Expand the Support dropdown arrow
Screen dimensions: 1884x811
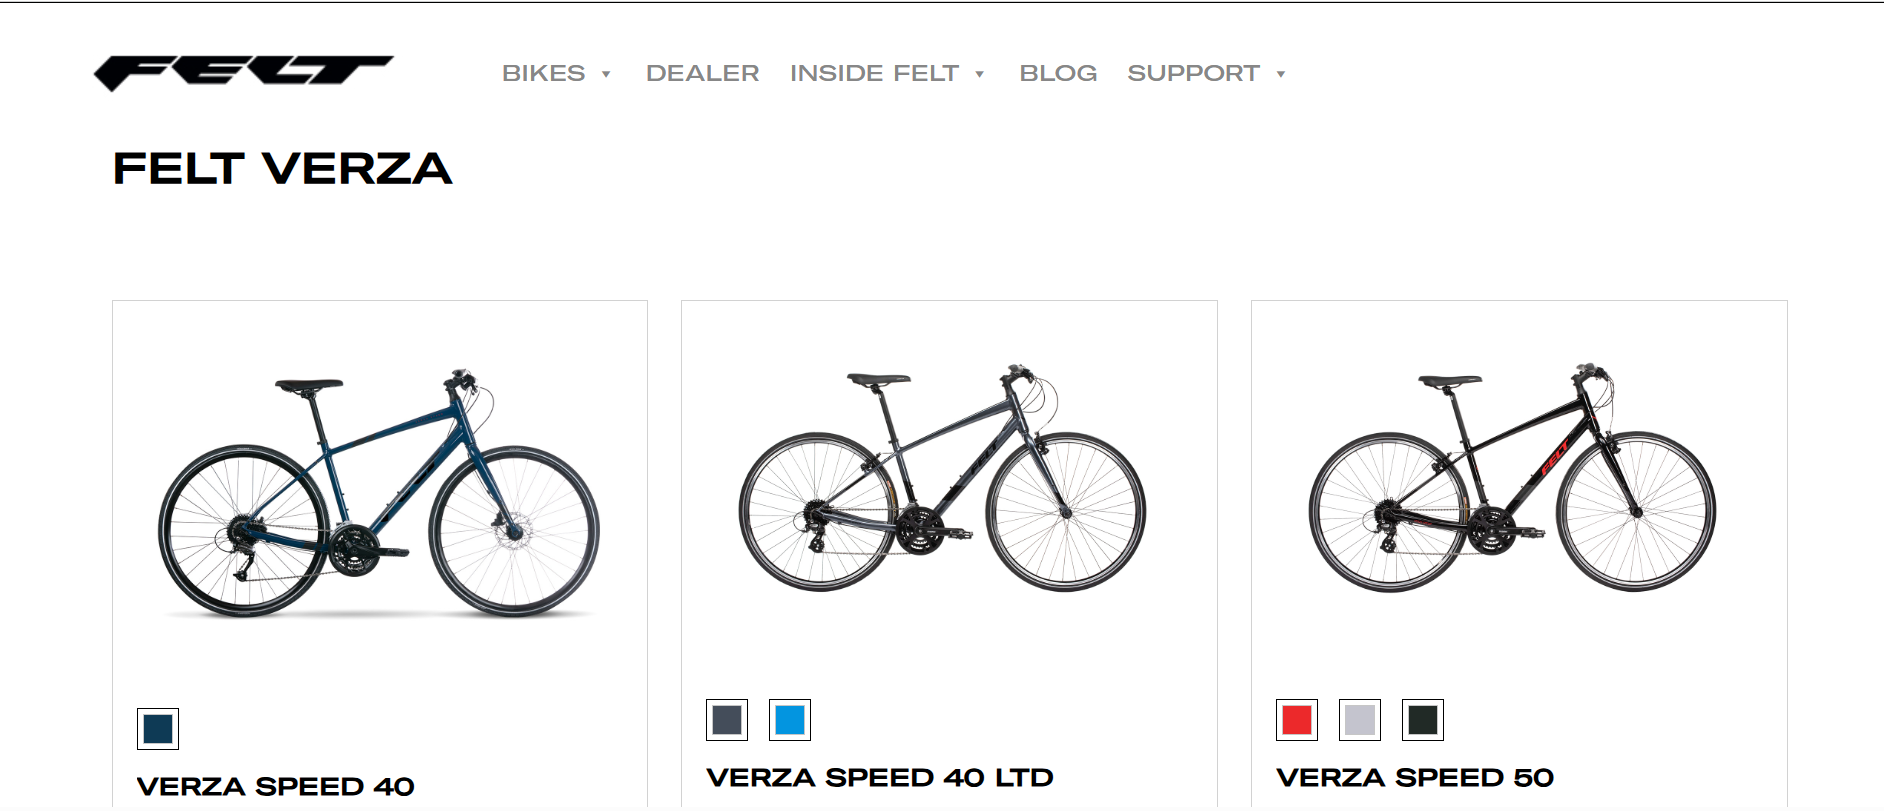point(1281,74)
